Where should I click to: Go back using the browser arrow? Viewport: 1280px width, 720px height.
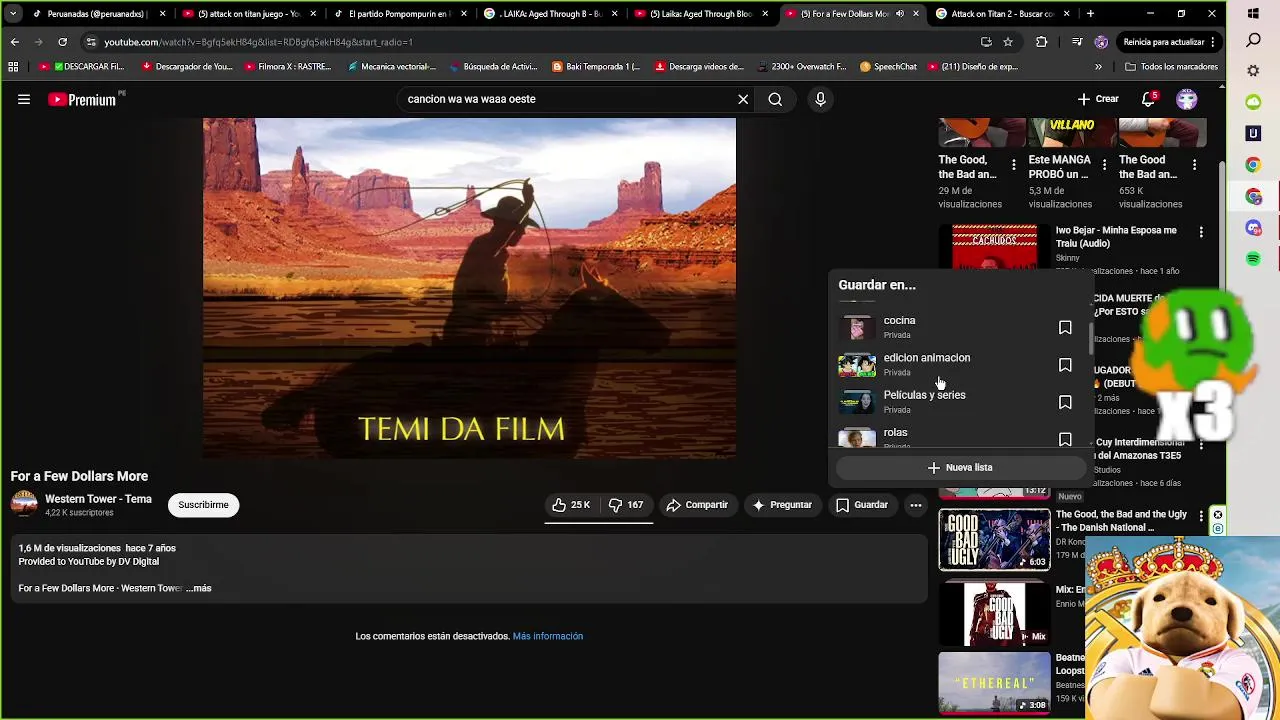pos(14,42)
